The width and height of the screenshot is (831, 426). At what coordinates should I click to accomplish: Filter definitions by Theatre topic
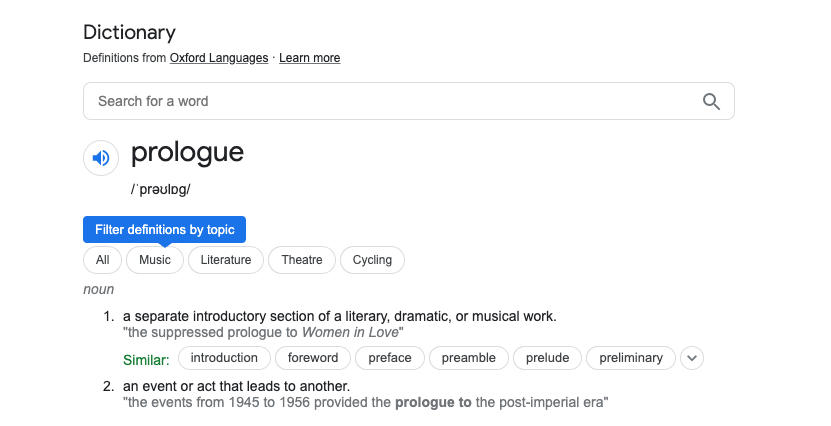(x=302, y=260)
